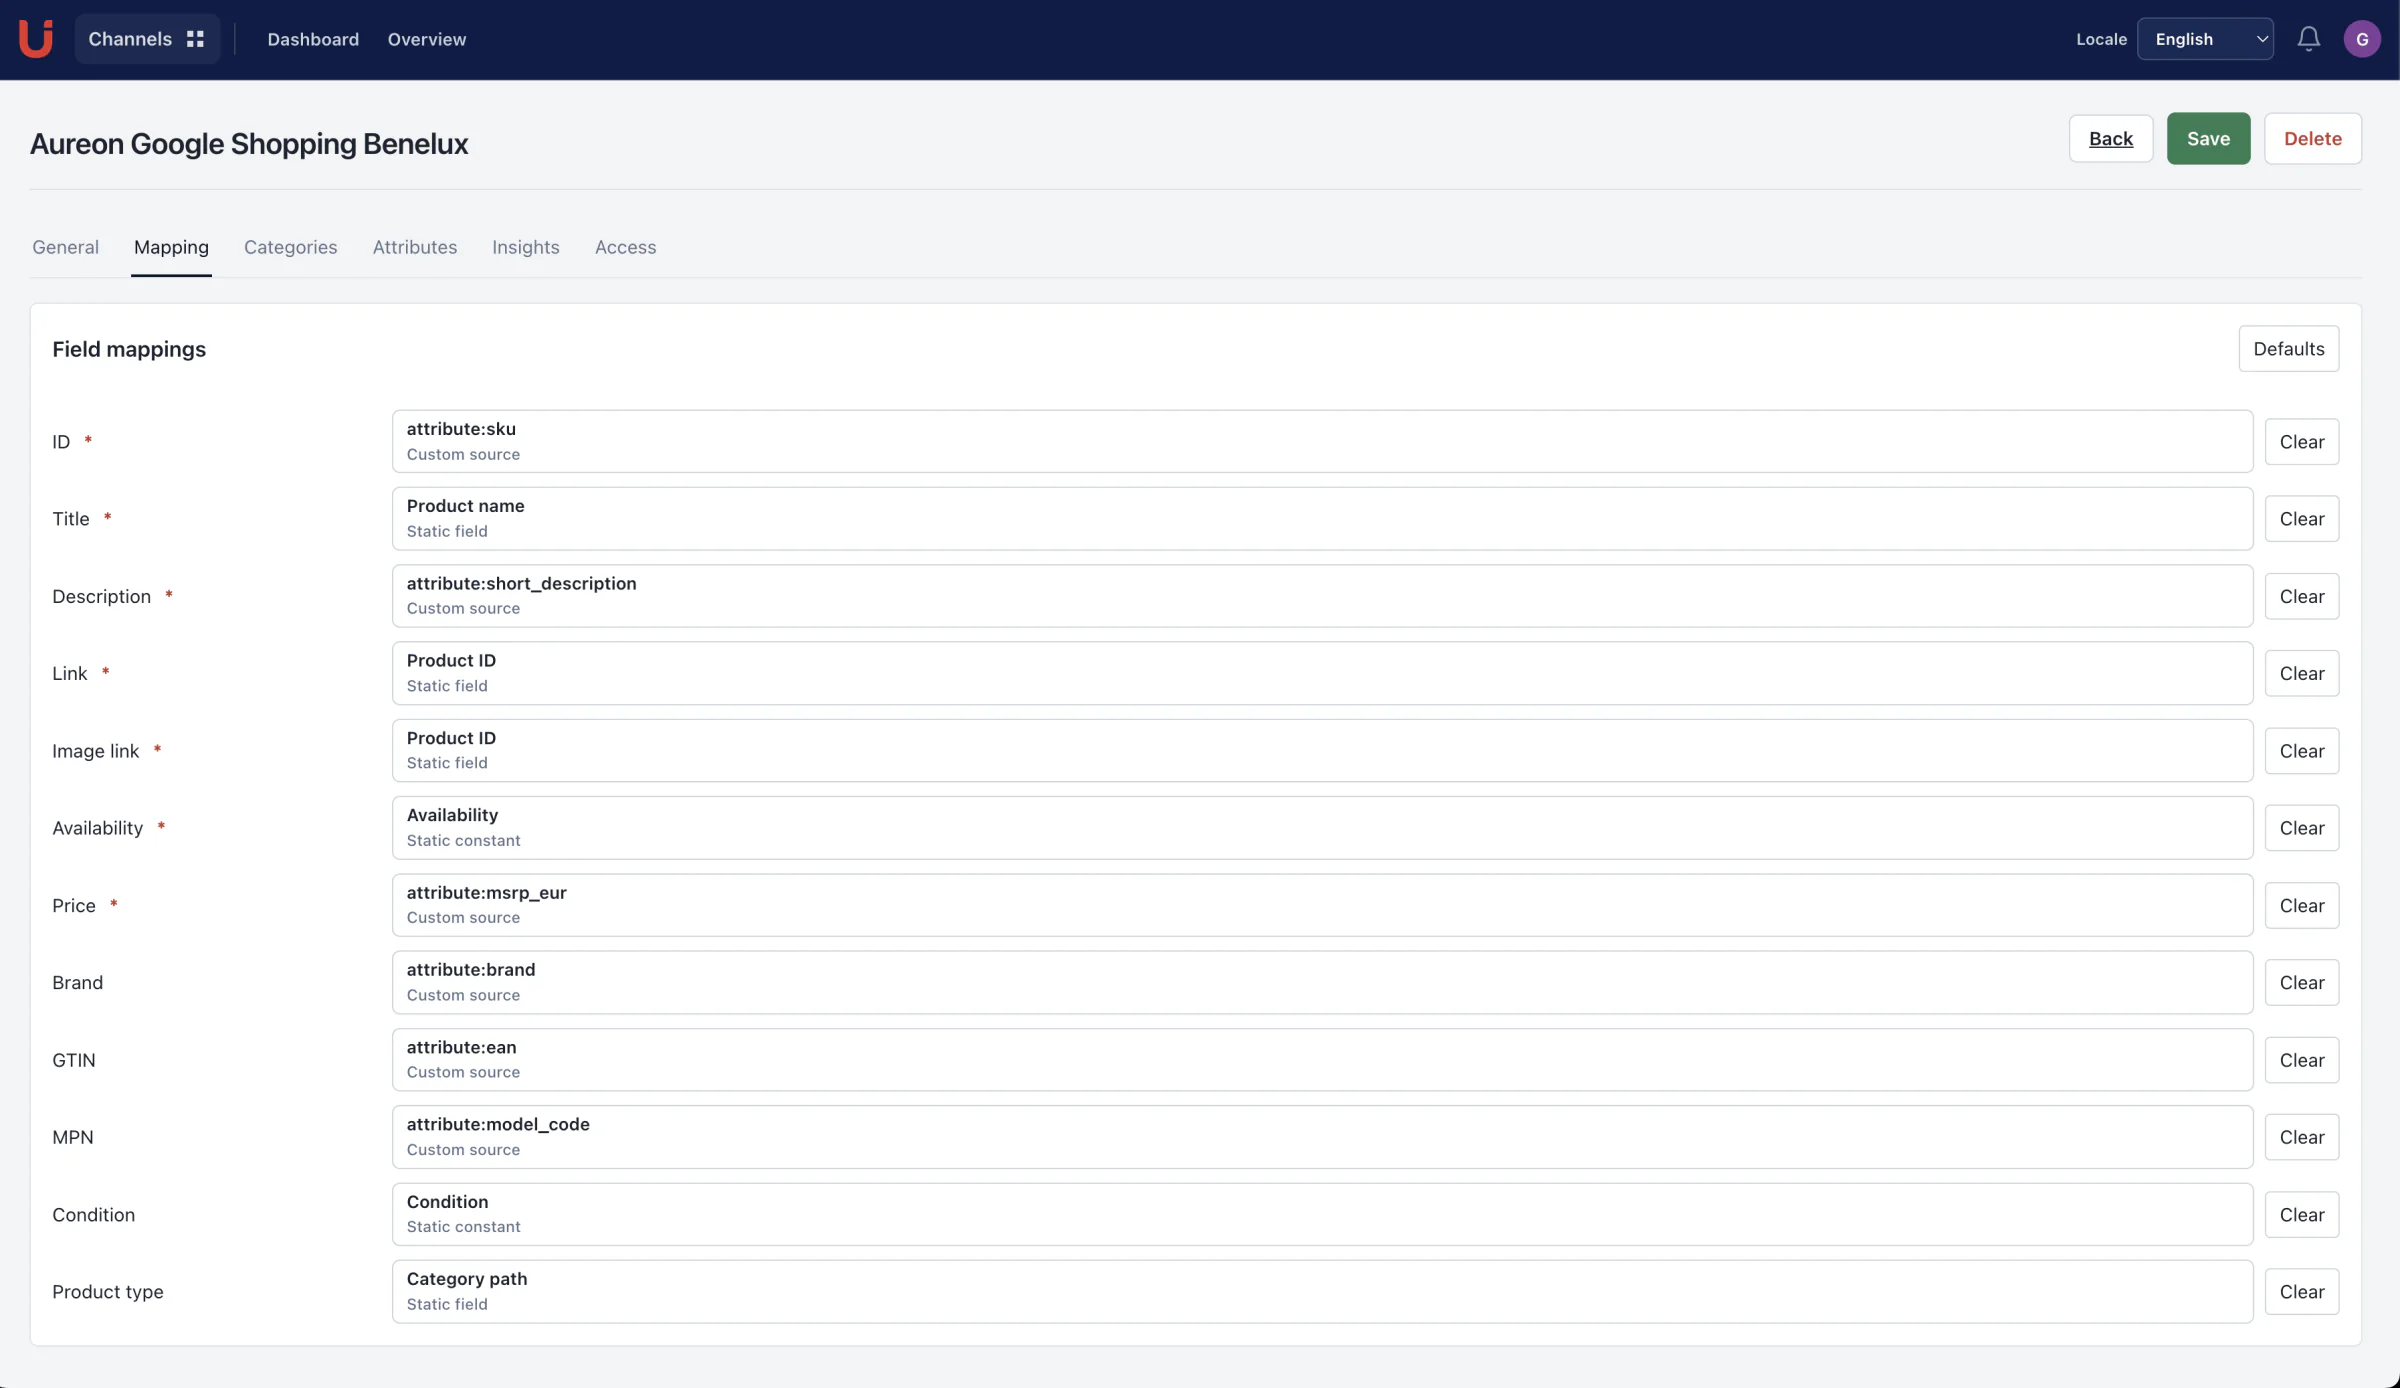
Task: Open the Link source selector field
Action: tap(1322, 673)
